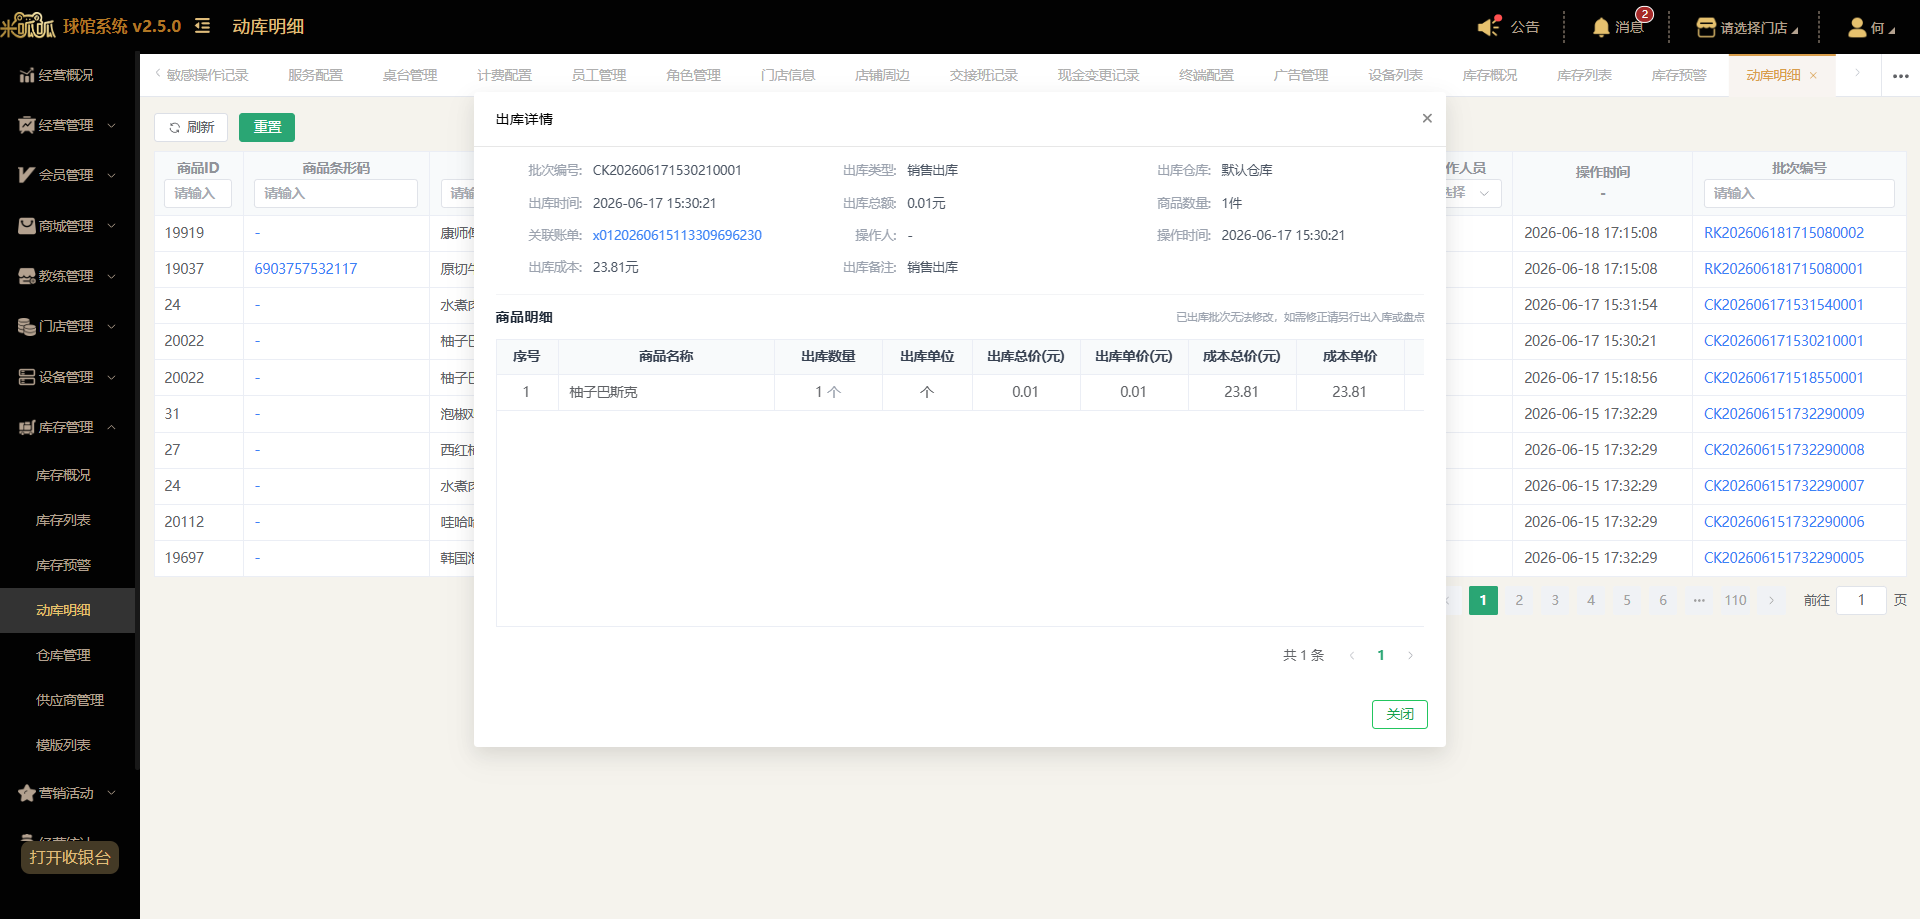Open the announcements speaker icon
The width and height of the screenshot is (1920, 919).
tap(1489, 27)
